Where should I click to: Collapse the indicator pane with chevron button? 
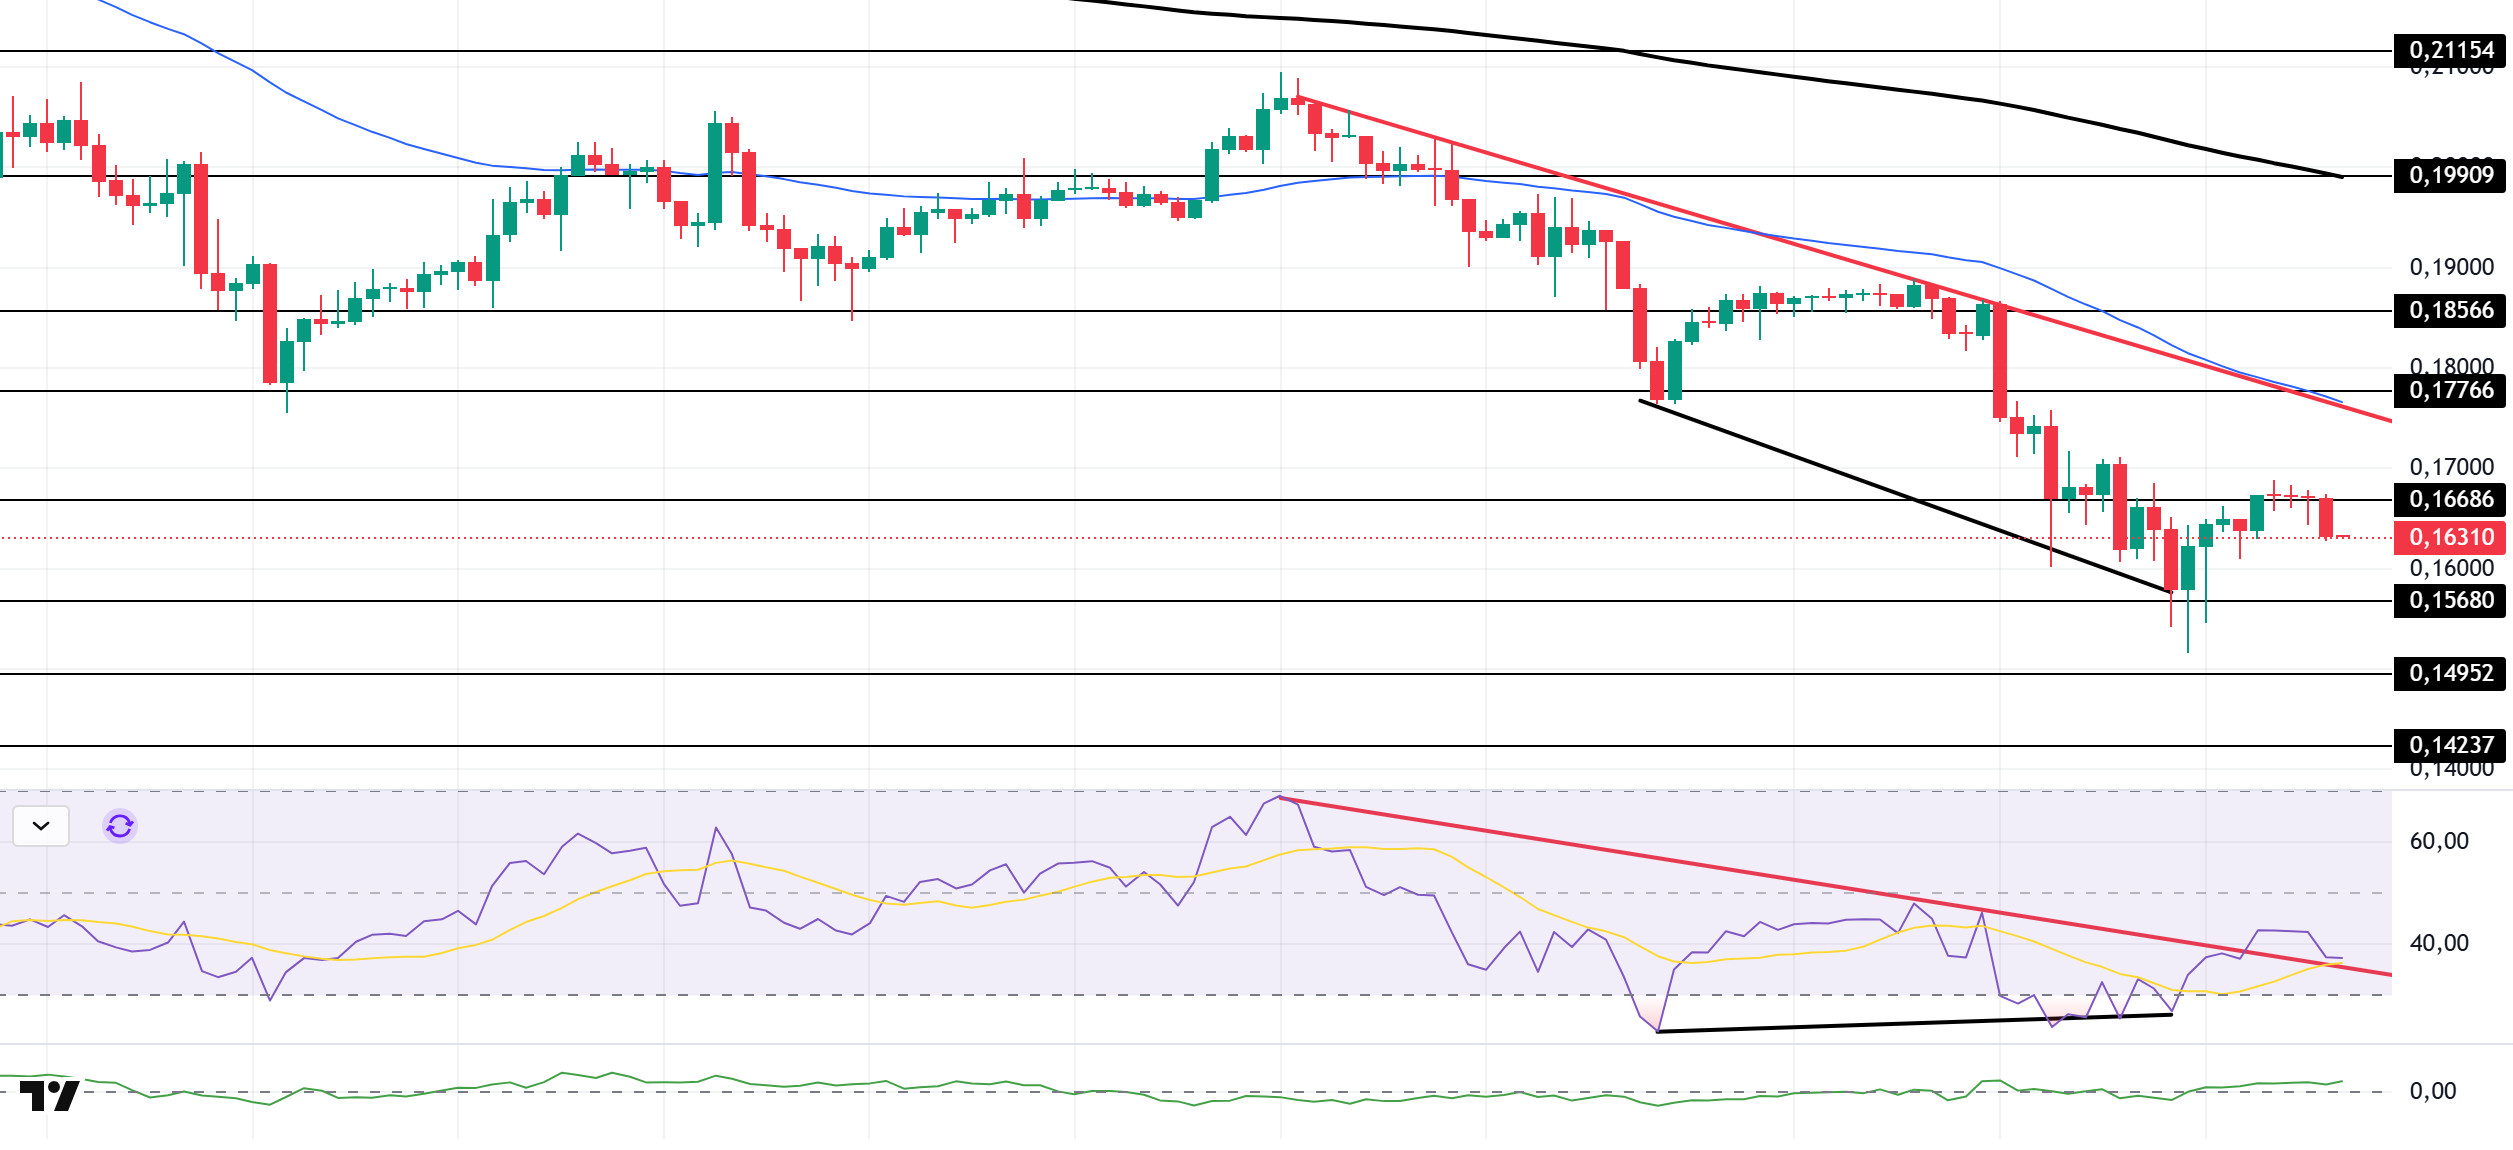click(x=41, y=826)
